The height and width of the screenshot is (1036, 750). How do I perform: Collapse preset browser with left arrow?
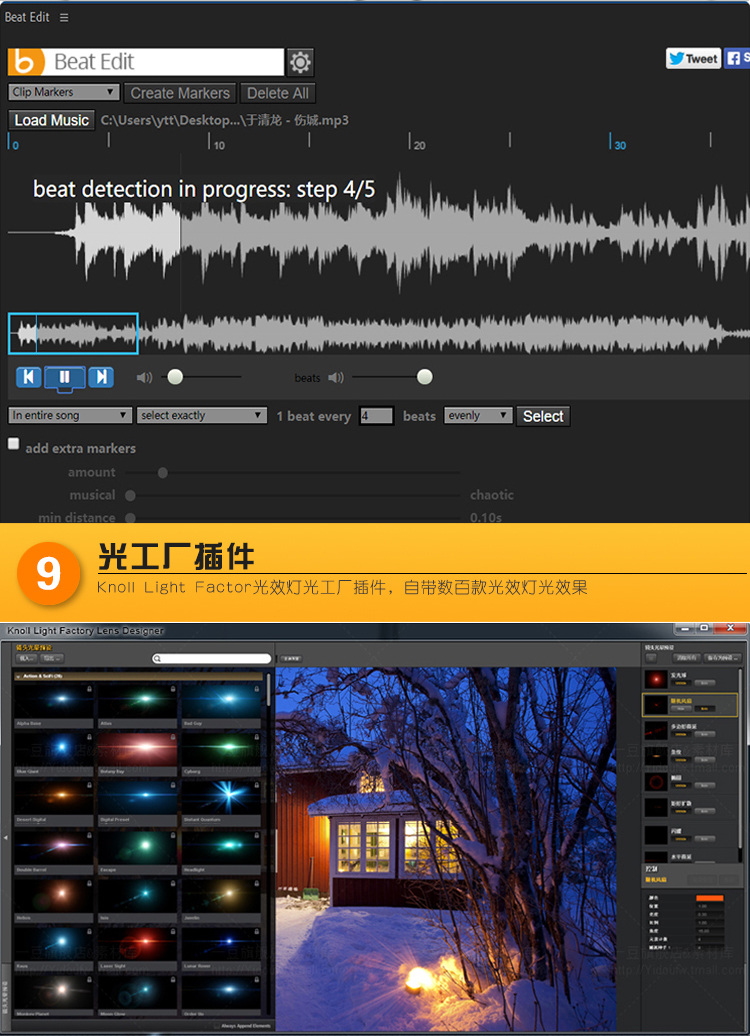coord(5,838)
